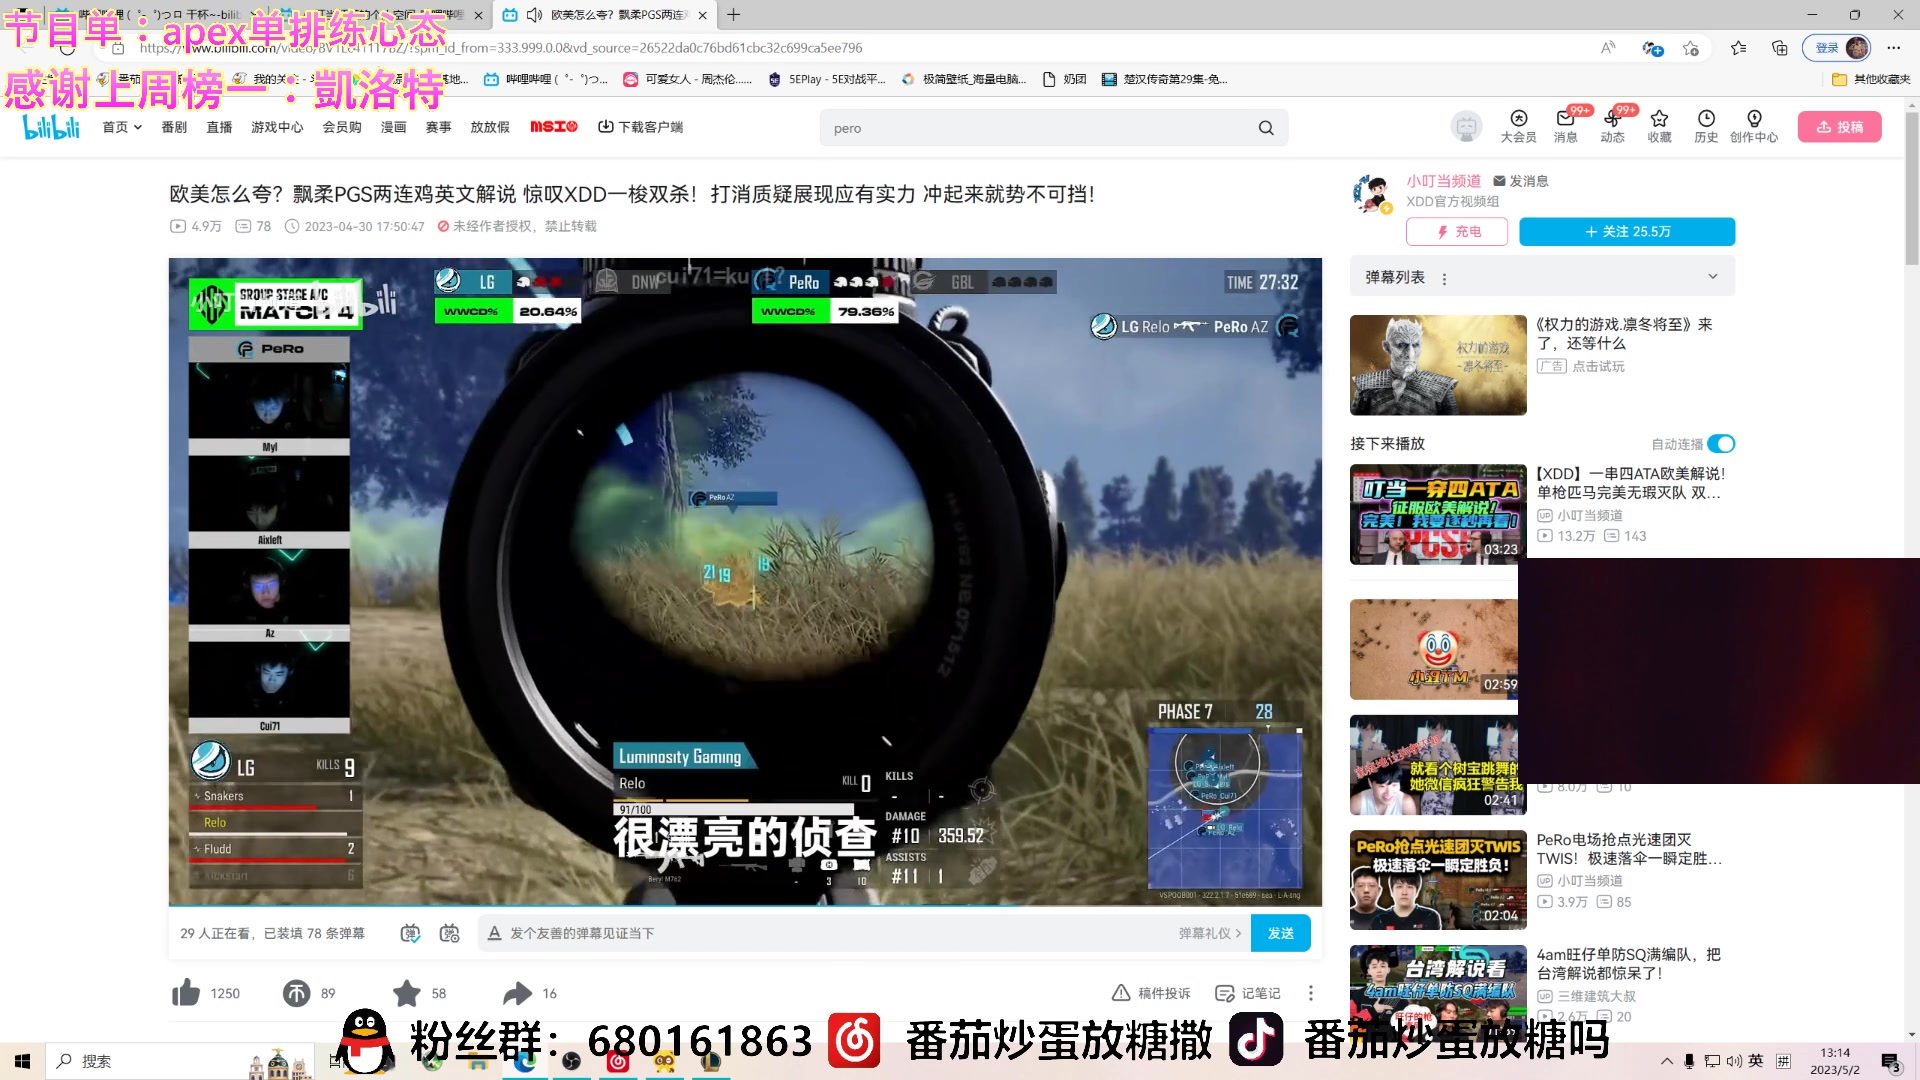Open the PeRo电场抢点光速团灭 video title
1920x1080 pixels.
click(x=1629, y=849)
